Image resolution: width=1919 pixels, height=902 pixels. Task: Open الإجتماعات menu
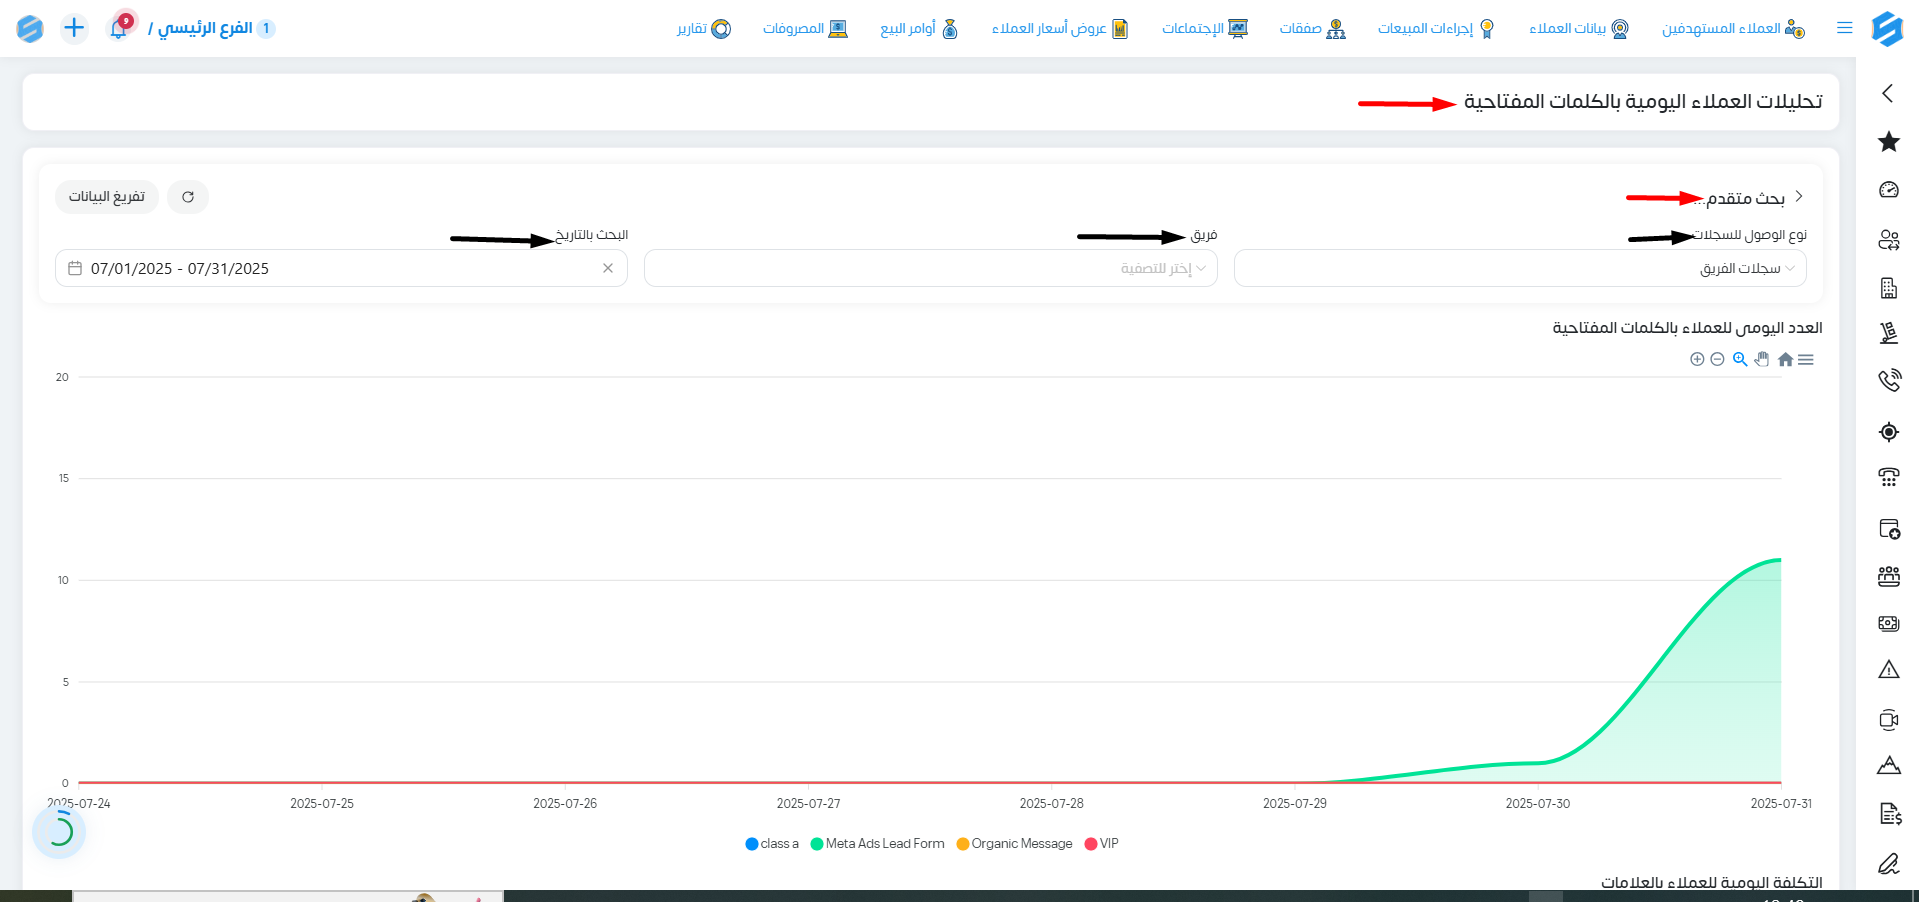[1205, 28]
